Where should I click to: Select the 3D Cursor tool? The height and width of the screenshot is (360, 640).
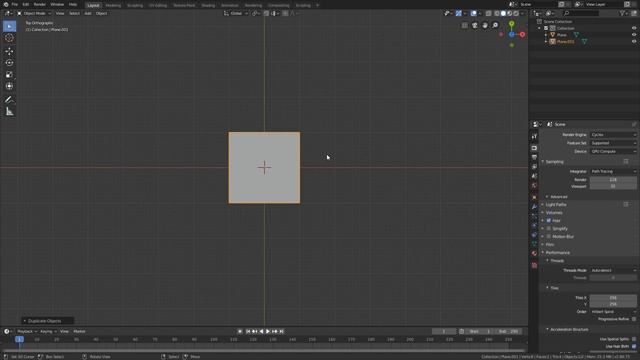pyautogui.click(x=9, y=38)
